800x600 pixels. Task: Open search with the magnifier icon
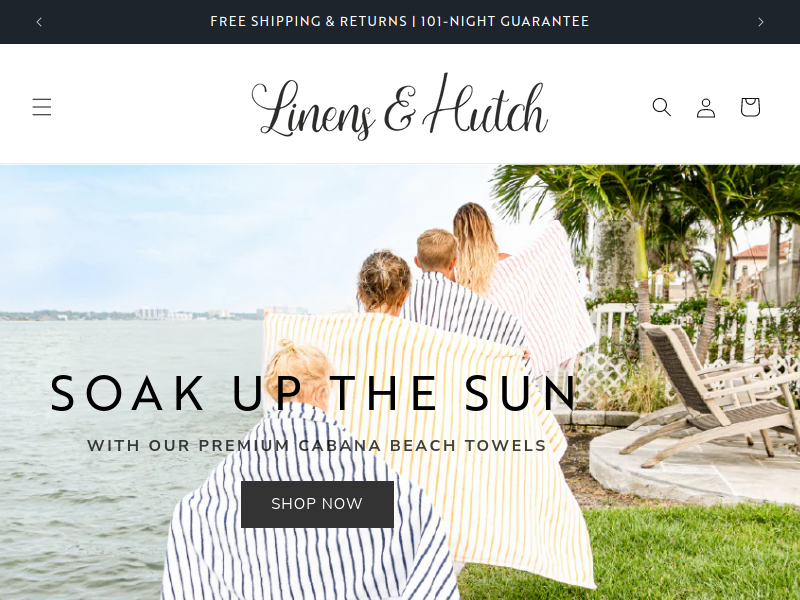662,107
